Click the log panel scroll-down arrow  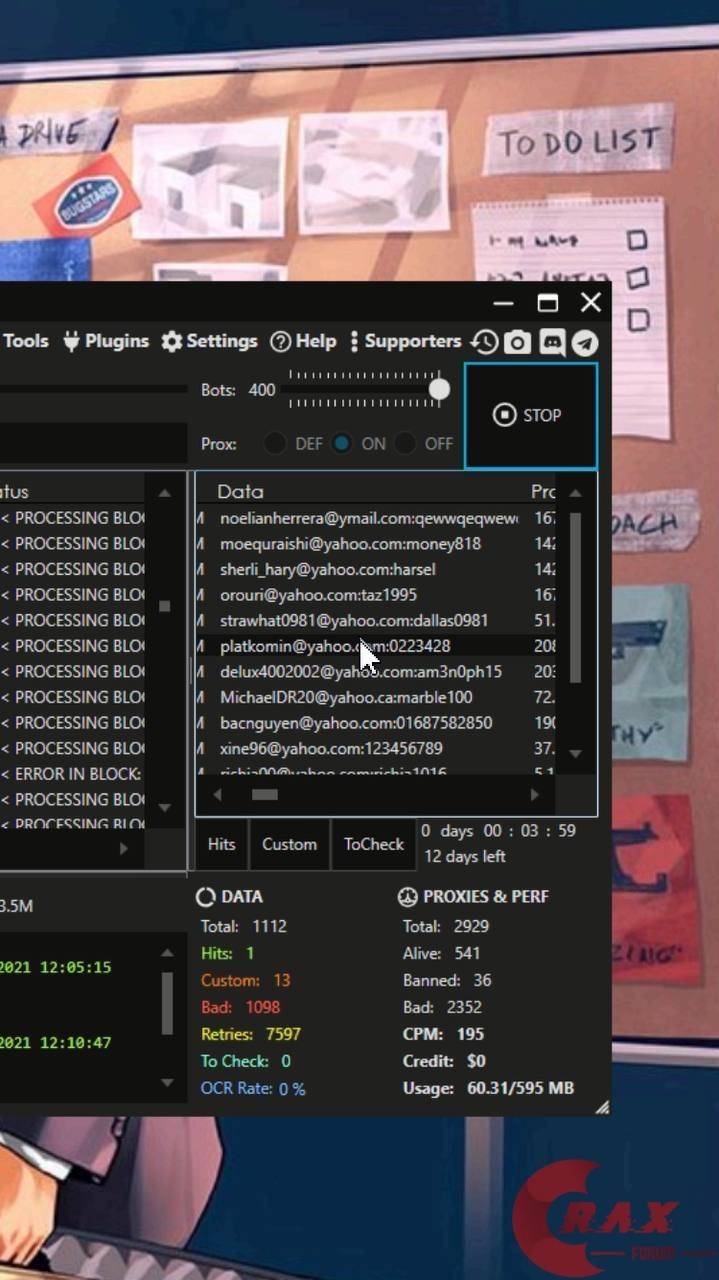tap(167, 1083)
